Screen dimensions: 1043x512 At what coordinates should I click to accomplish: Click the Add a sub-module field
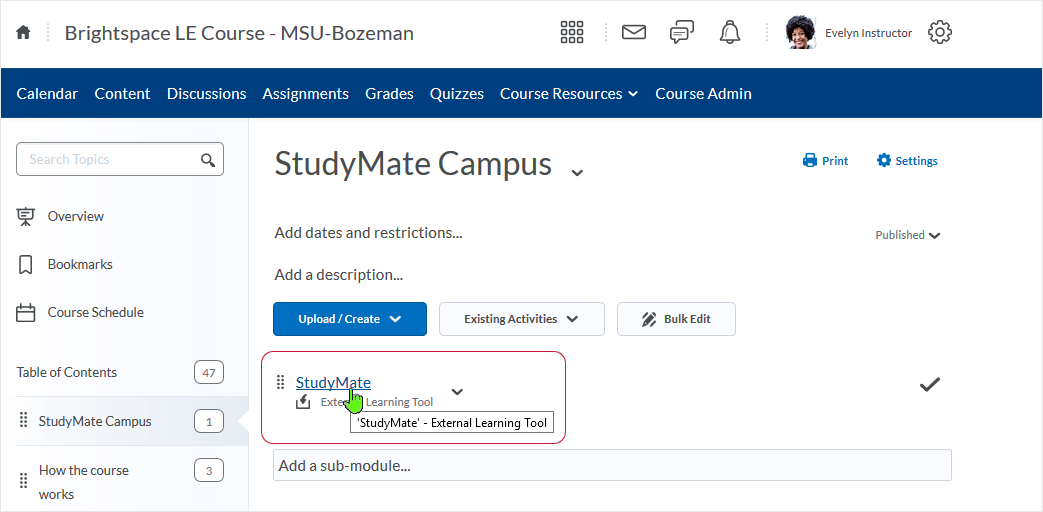pyautogui.click(x=612, y=465)
